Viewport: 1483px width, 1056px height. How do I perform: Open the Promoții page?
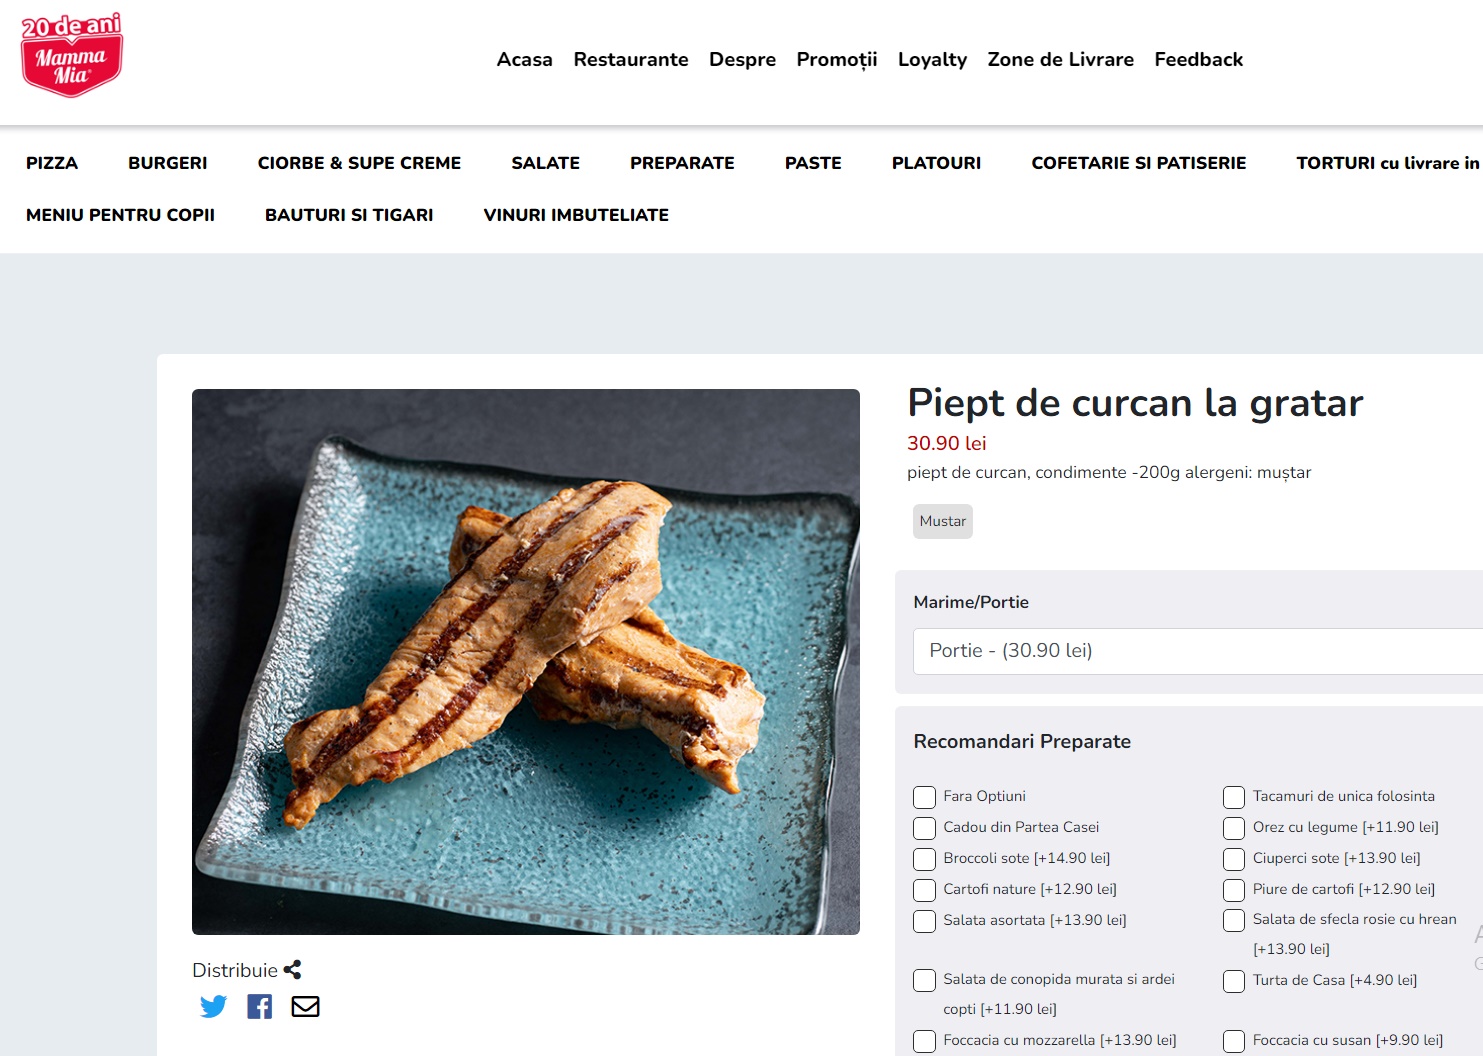[837, 59]
